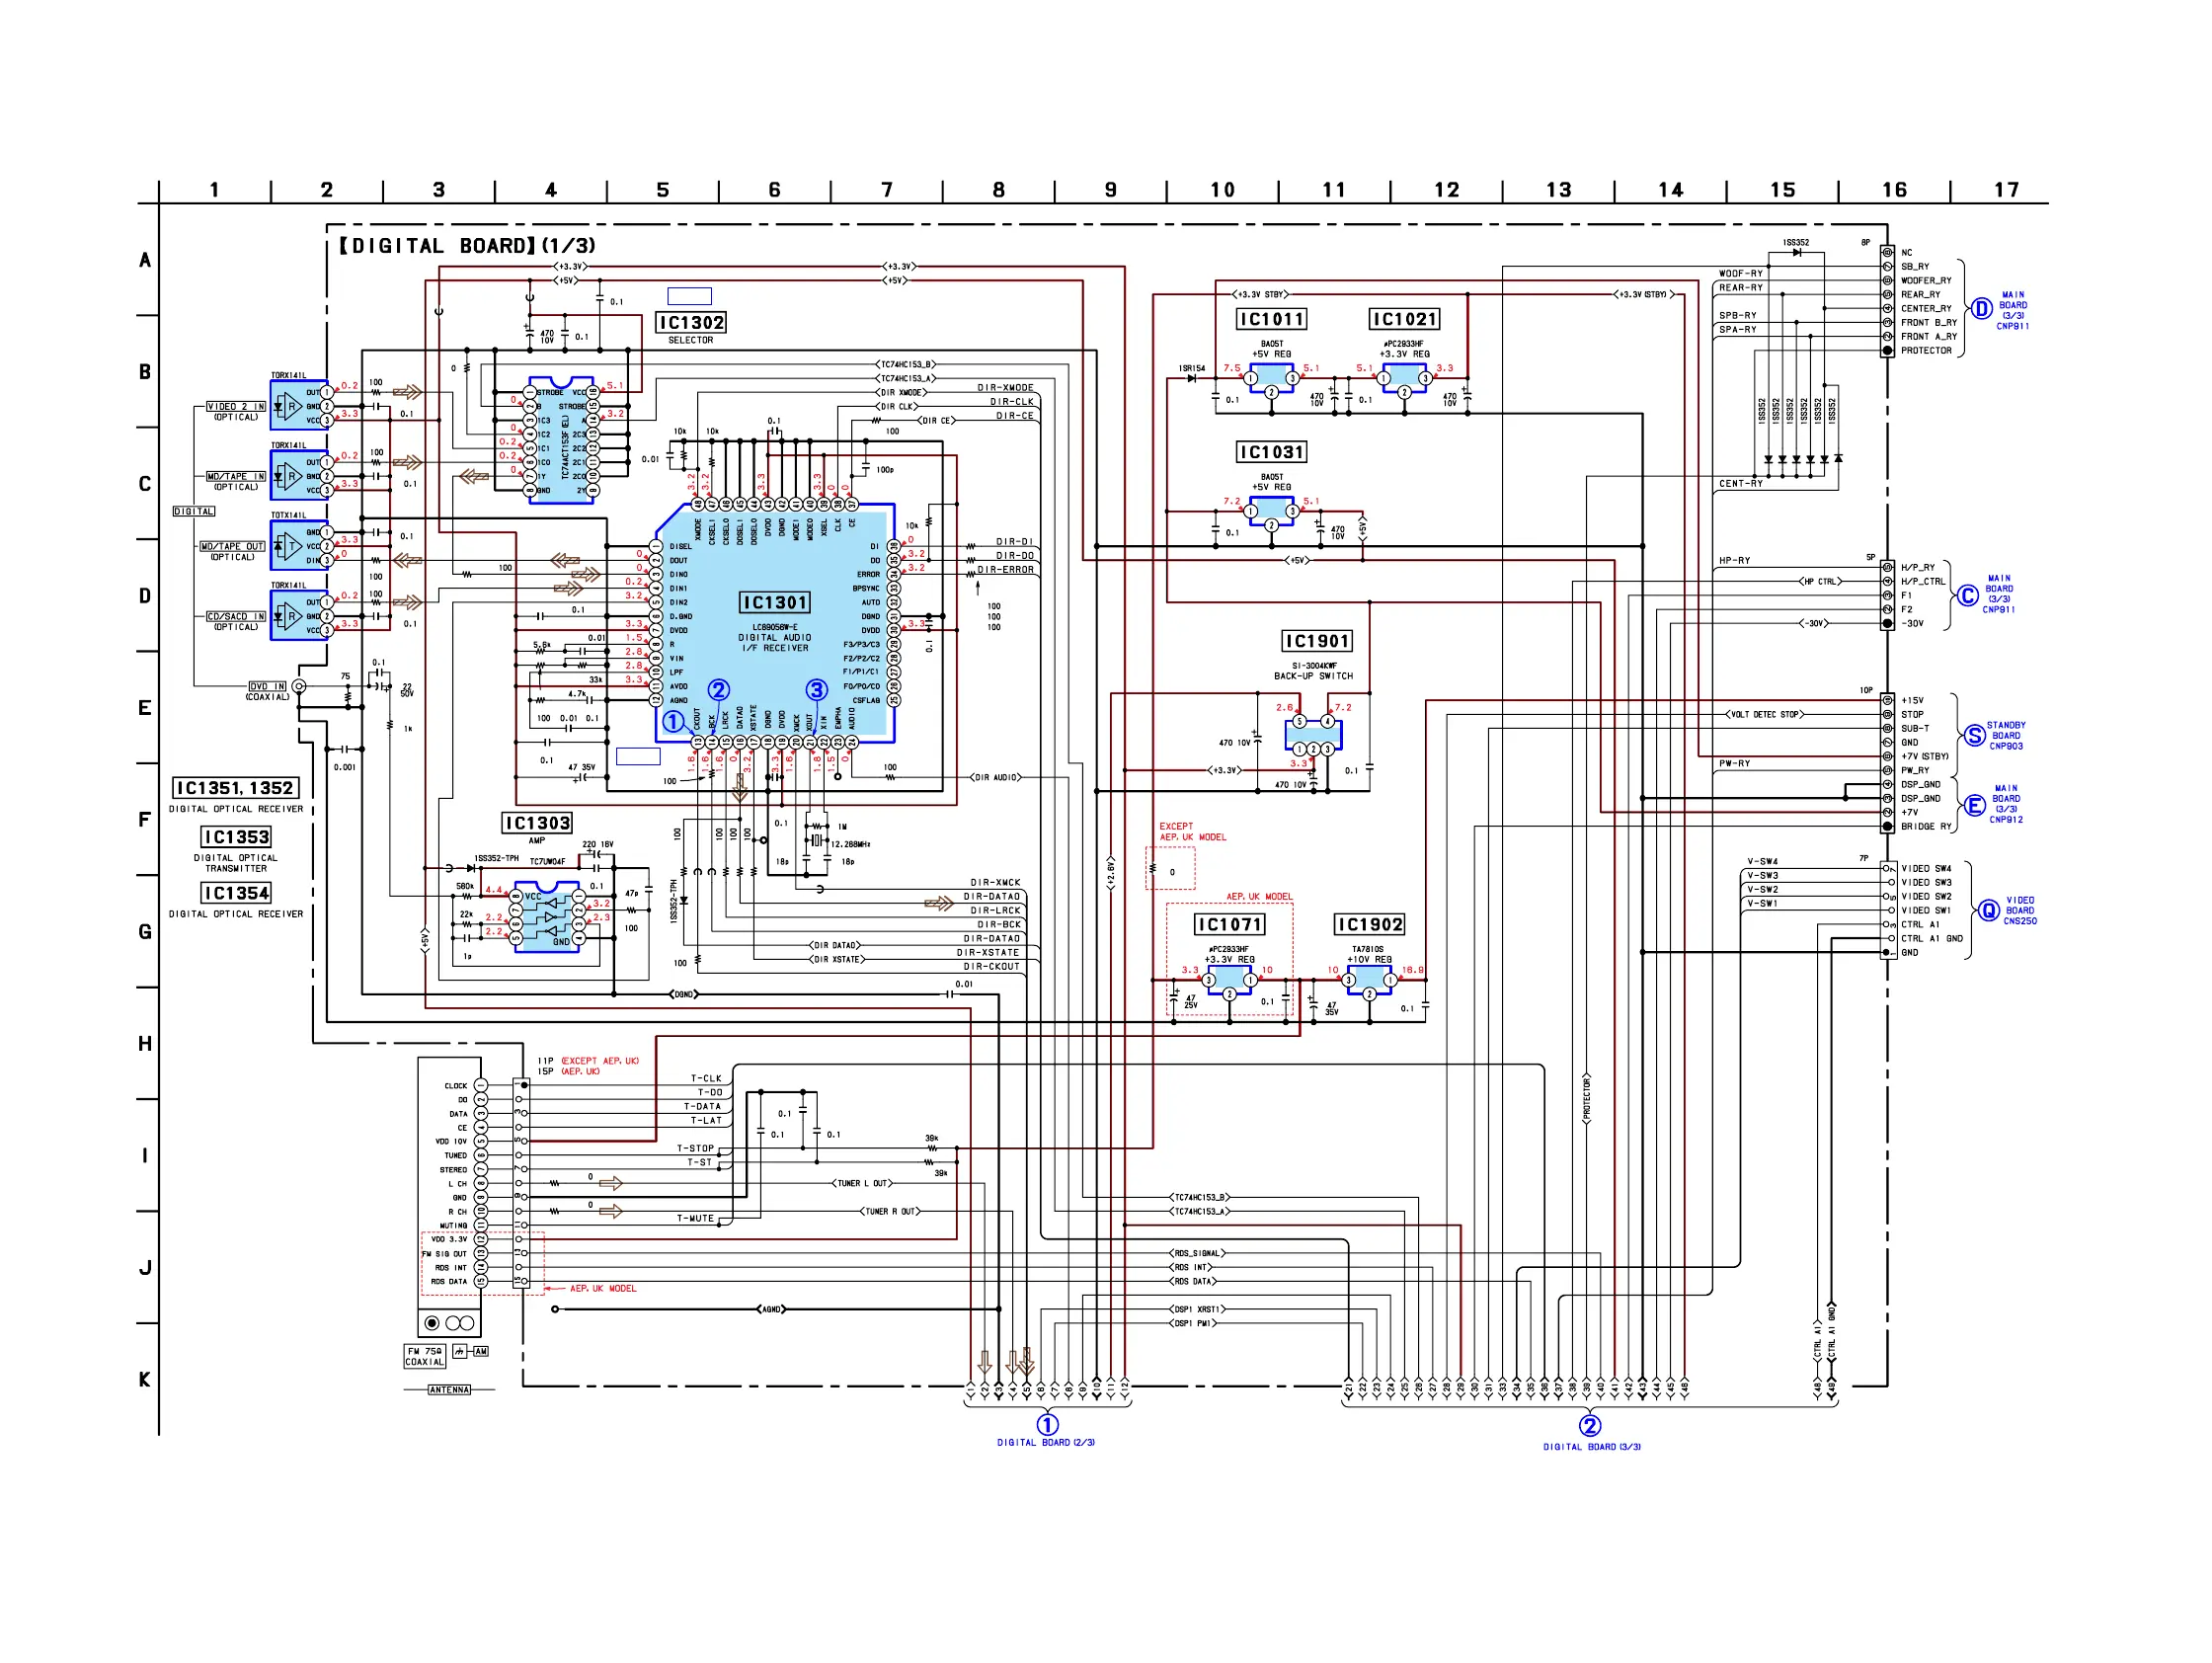
Task: Select the IC1902 +10V regulator label
Action: click(x=1369, y=925)
